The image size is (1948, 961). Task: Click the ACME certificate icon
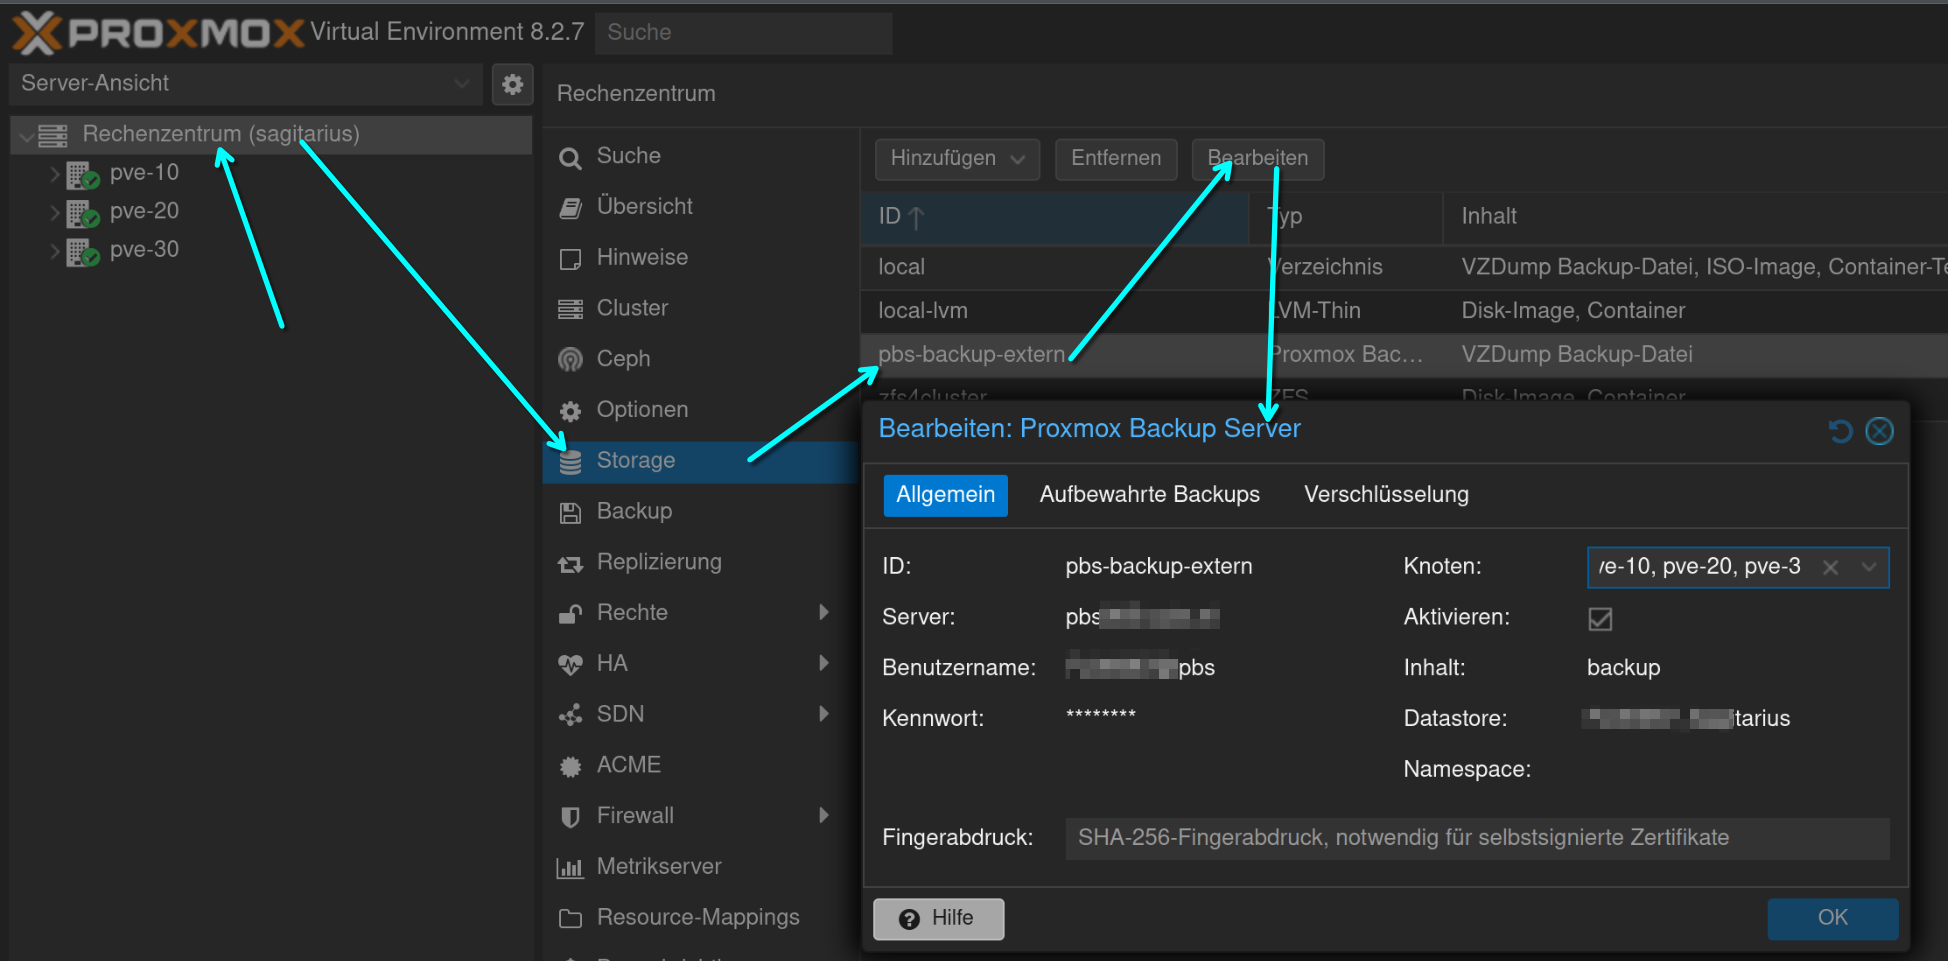tap(570, 766)
